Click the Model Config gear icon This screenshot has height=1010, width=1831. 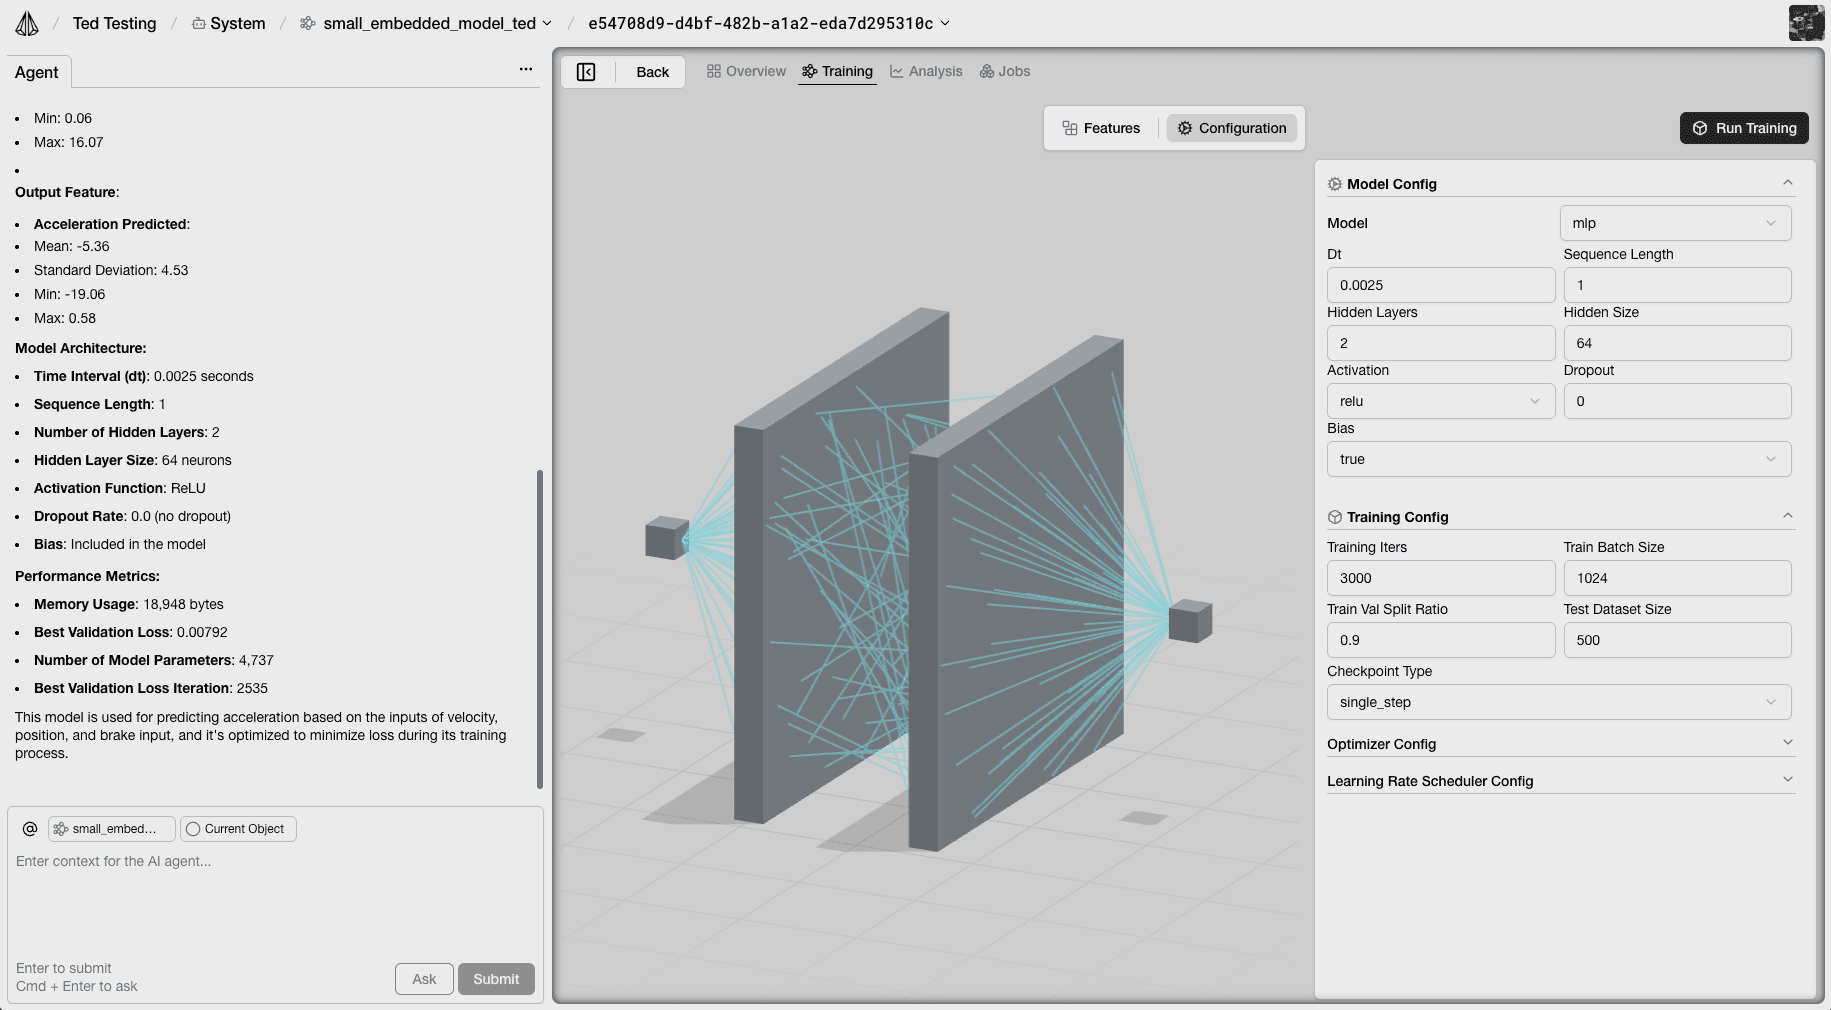(1335, 183)
